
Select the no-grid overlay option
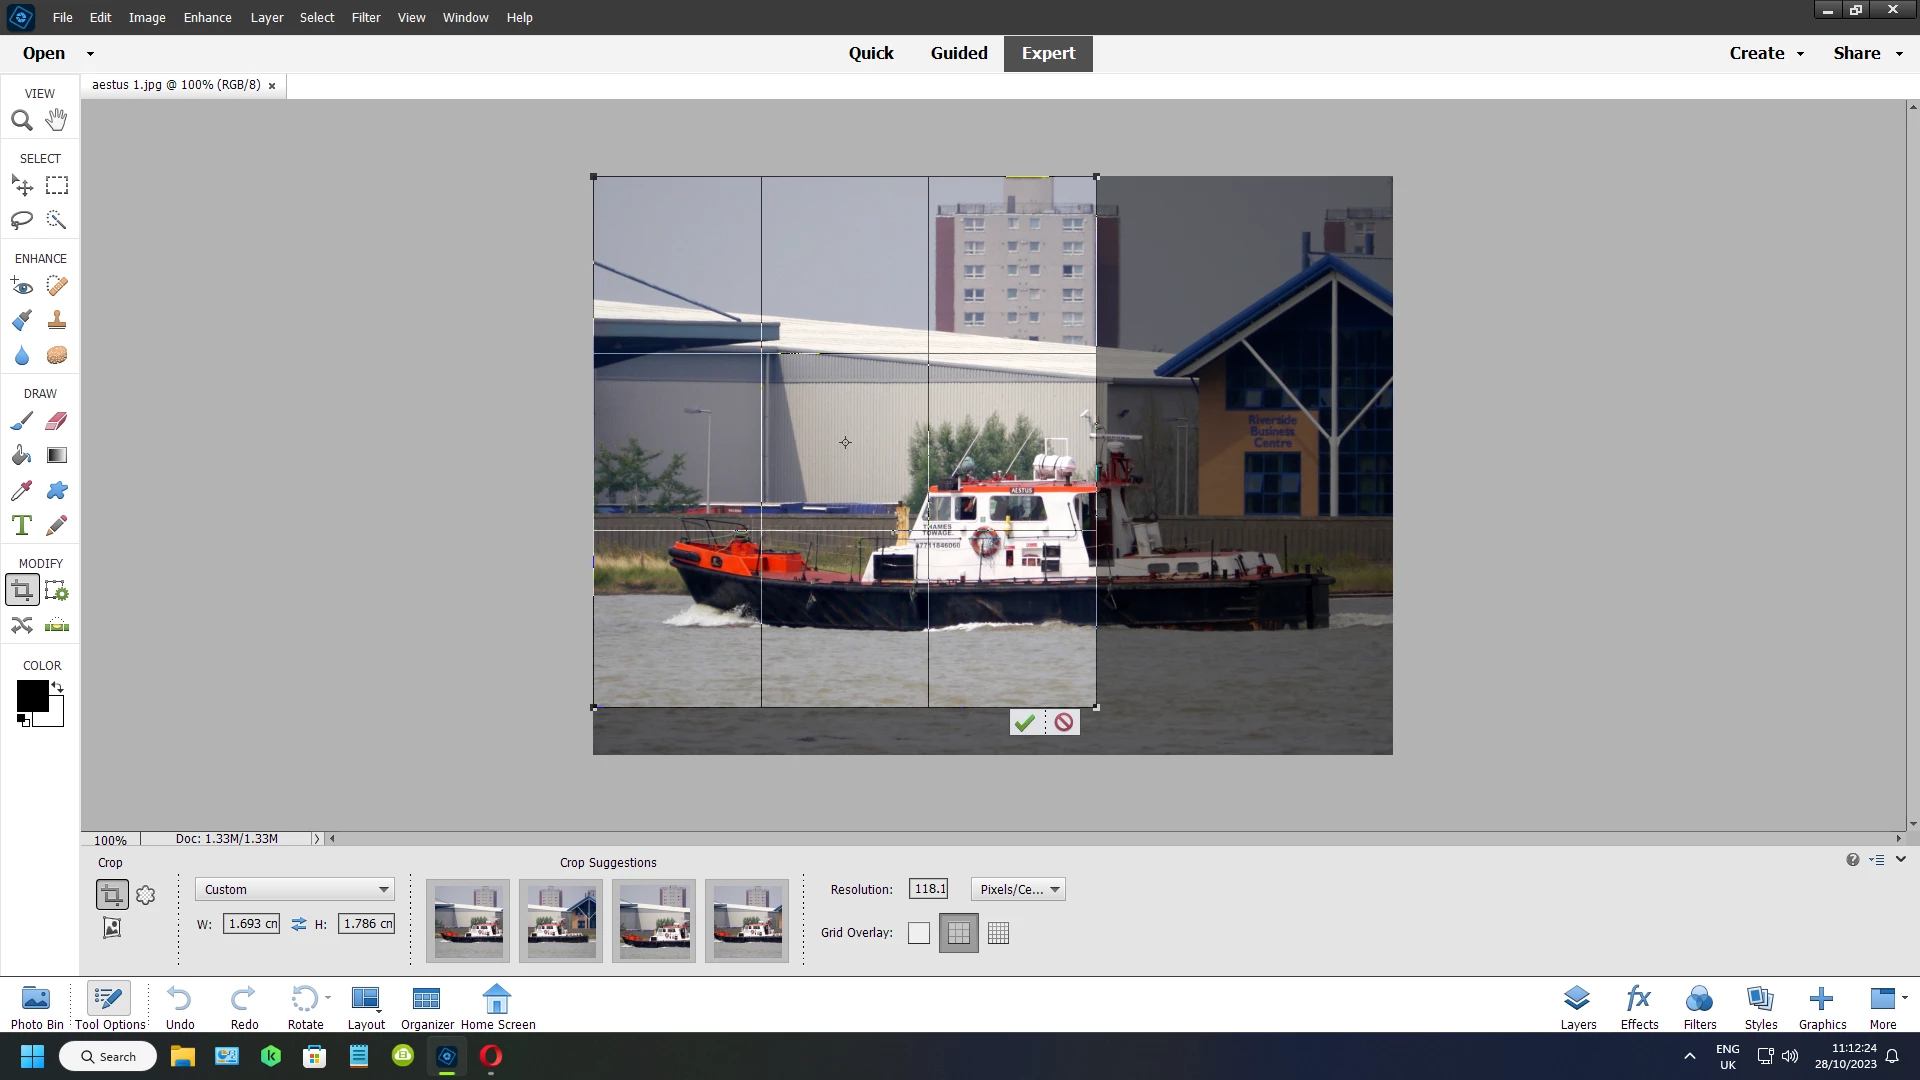918,933
